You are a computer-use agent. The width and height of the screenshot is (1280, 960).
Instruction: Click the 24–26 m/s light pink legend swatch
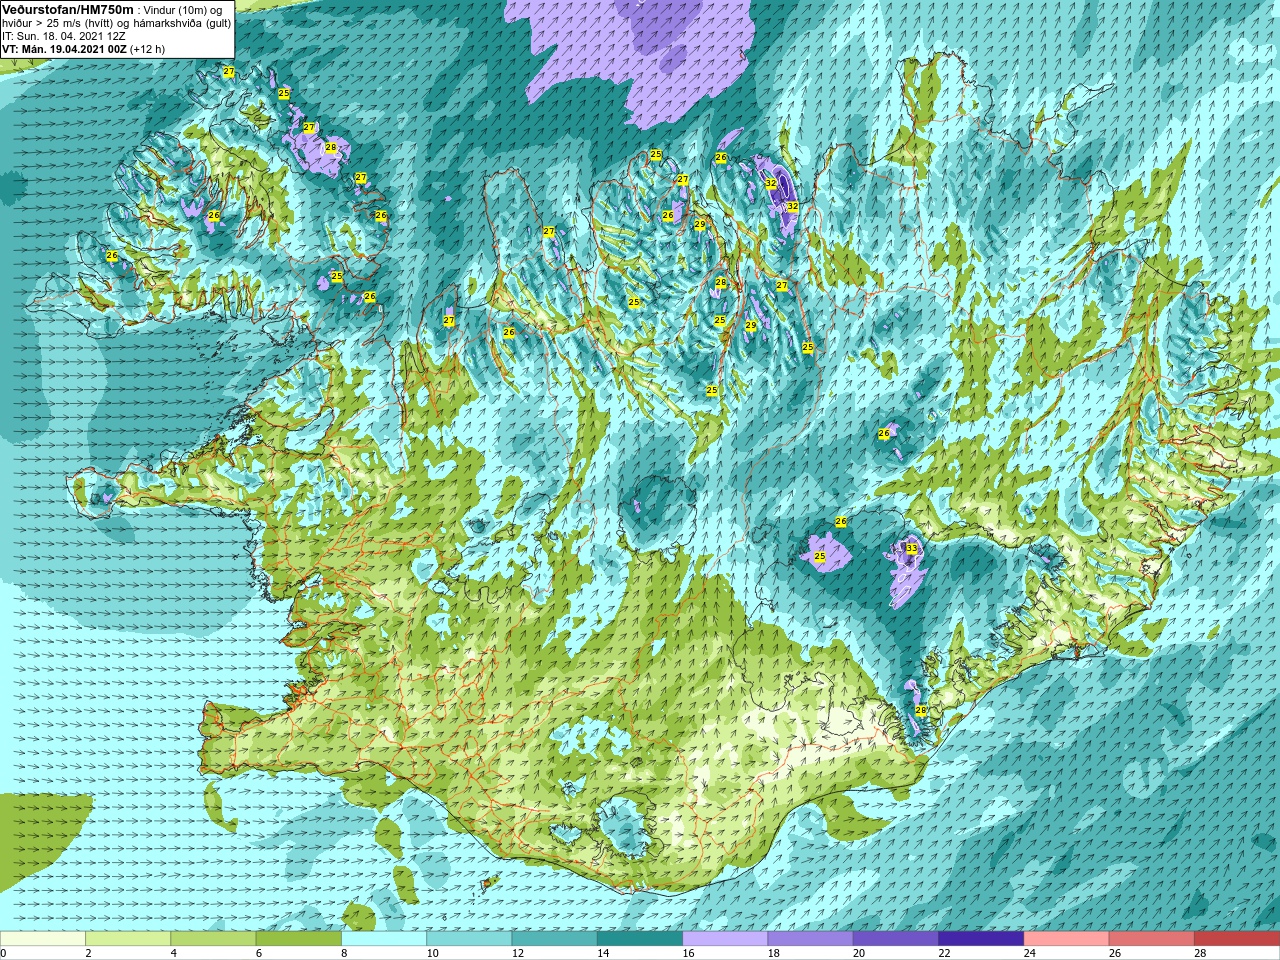point(1066,939)
